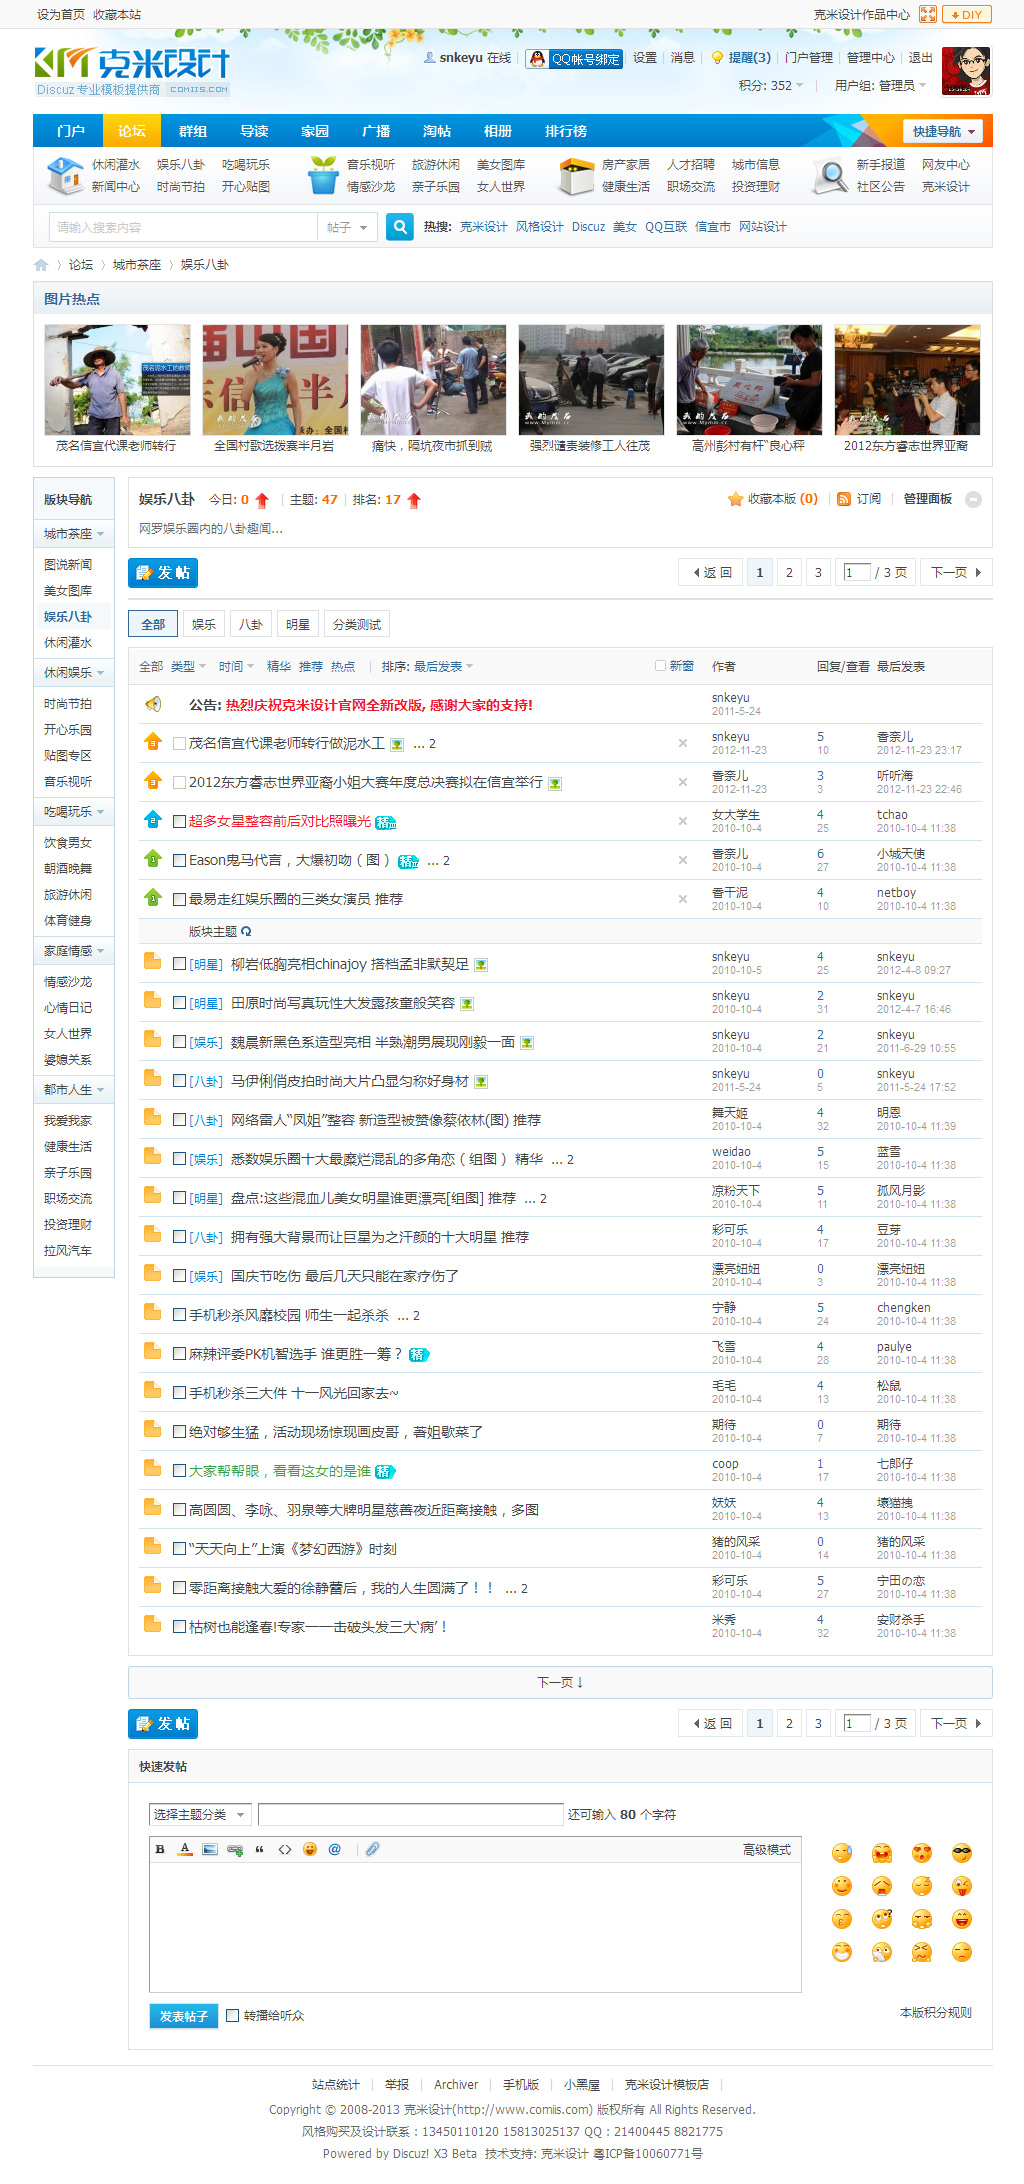Open the smiley picker in editor toolbar

310,1849
